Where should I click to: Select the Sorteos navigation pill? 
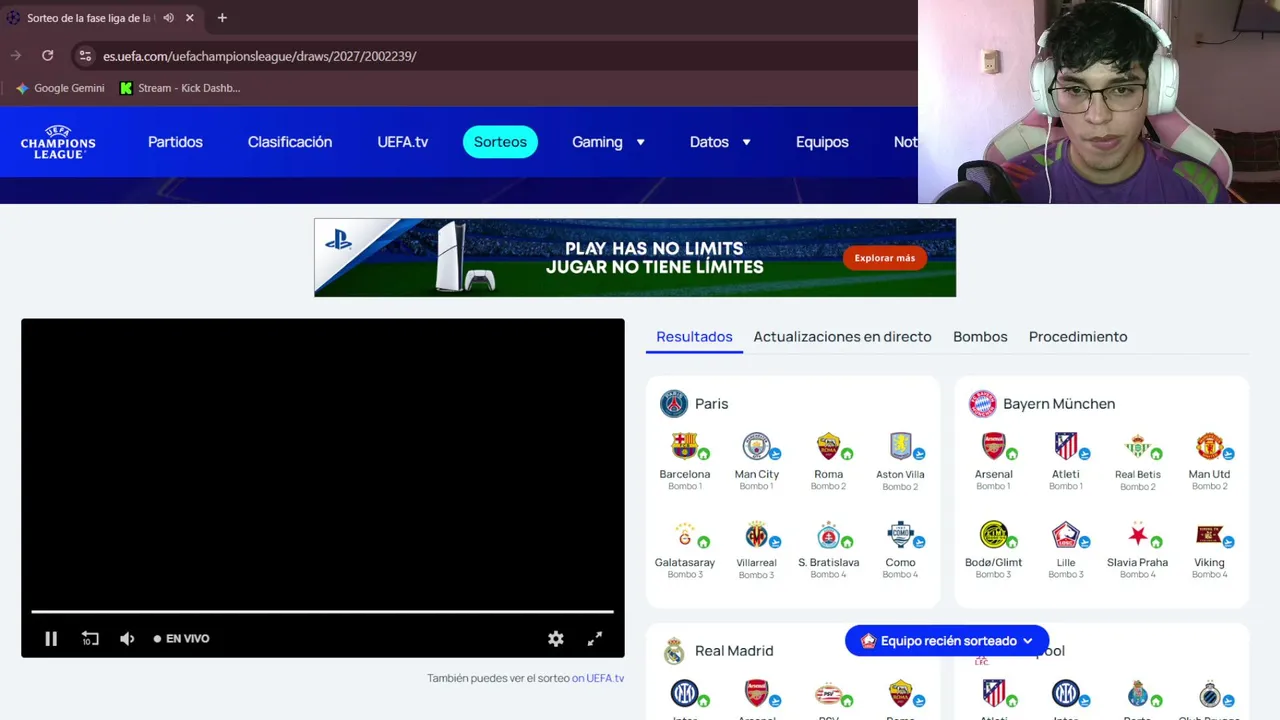coord(500,142)
